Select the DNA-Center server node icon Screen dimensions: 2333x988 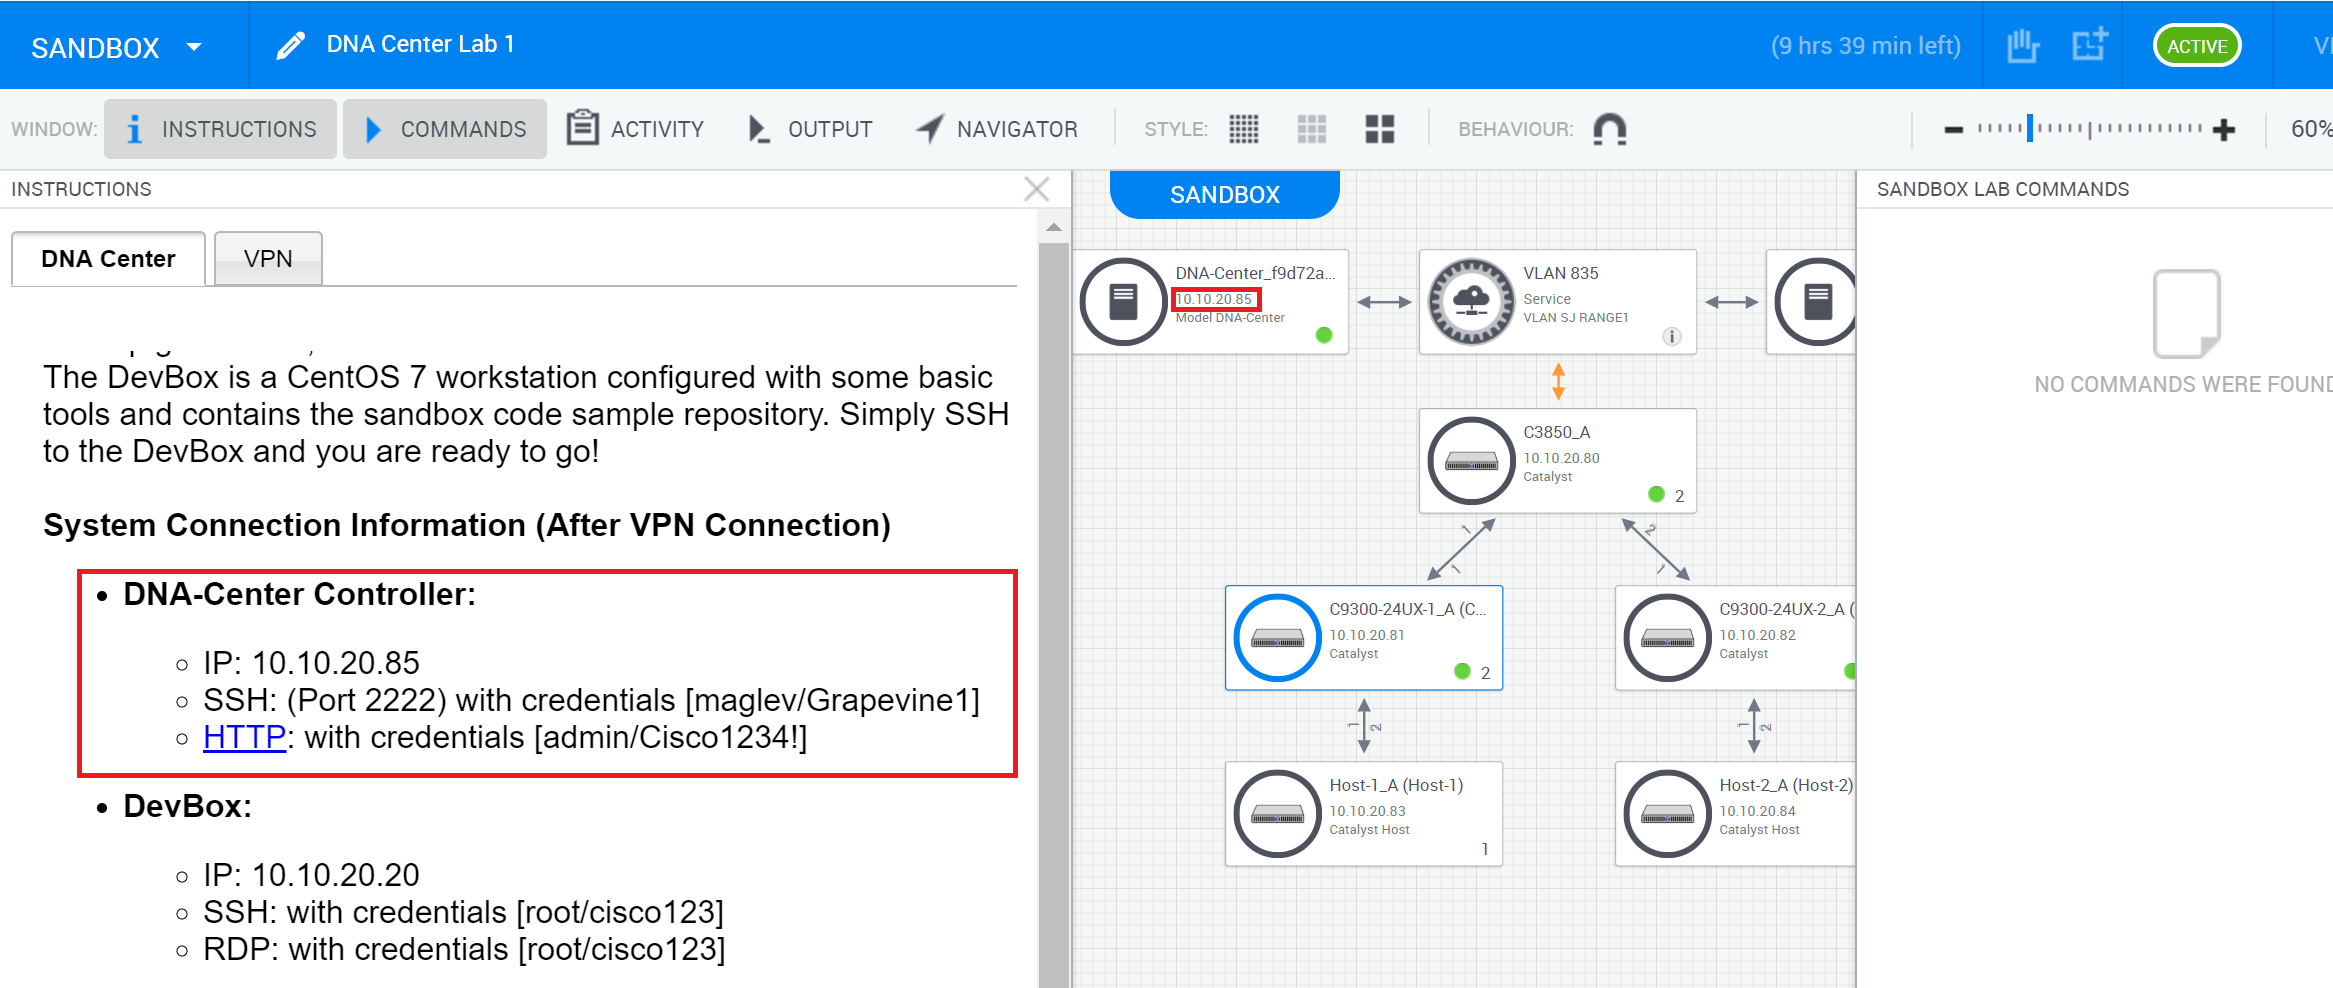(1124, 302)
